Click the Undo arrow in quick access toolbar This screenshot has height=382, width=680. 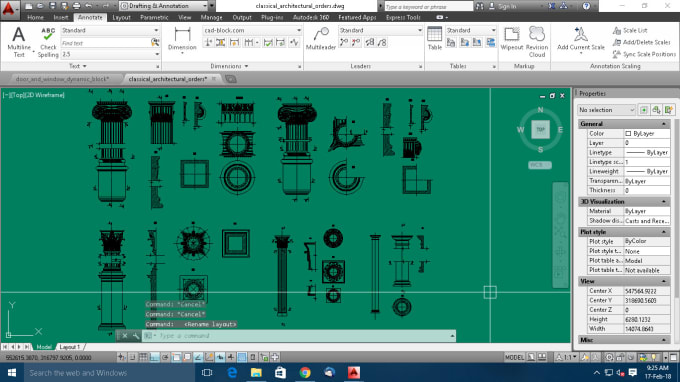coord(88,6)
